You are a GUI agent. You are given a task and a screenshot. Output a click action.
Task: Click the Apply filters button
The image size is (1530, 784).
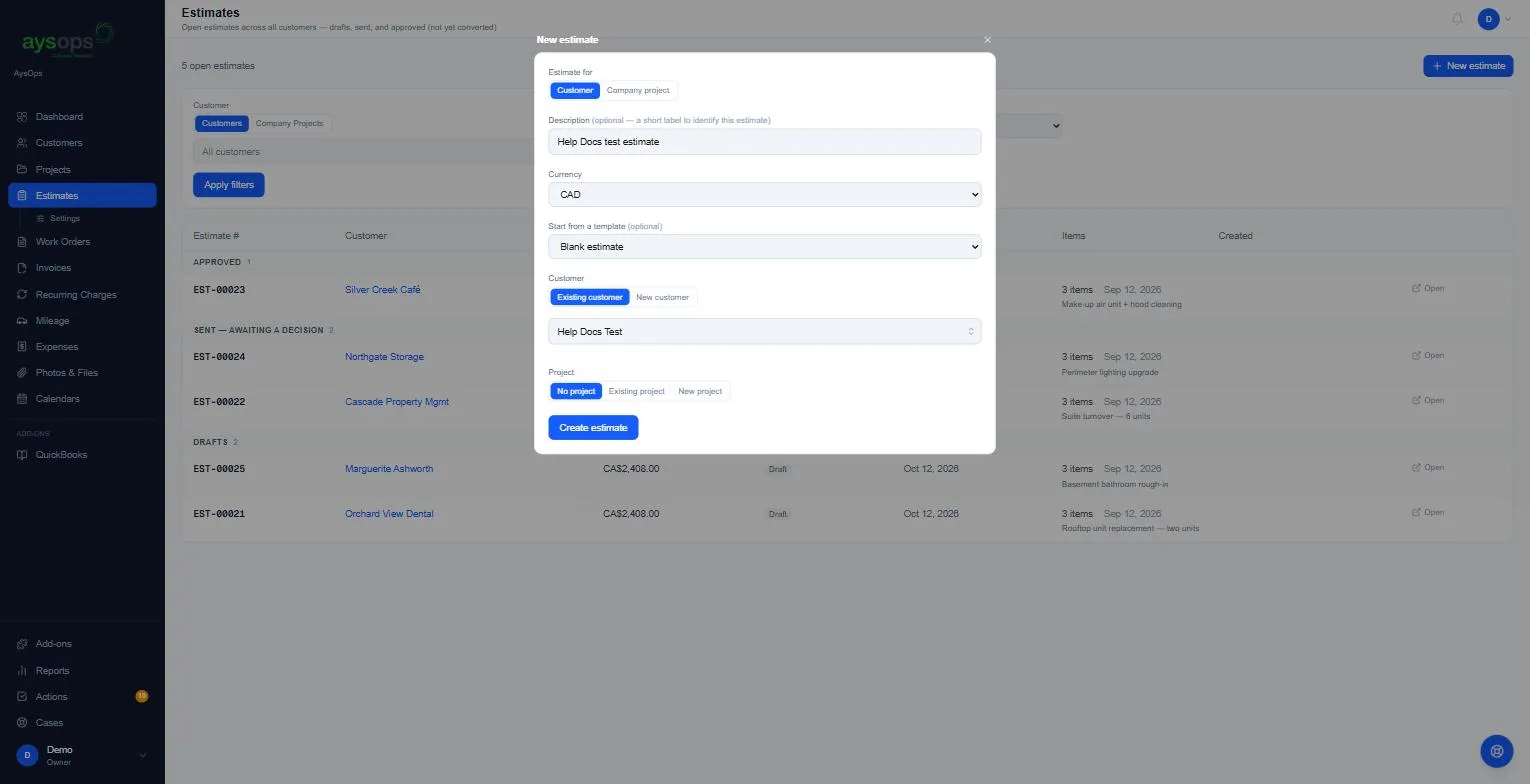coord(229,185)
